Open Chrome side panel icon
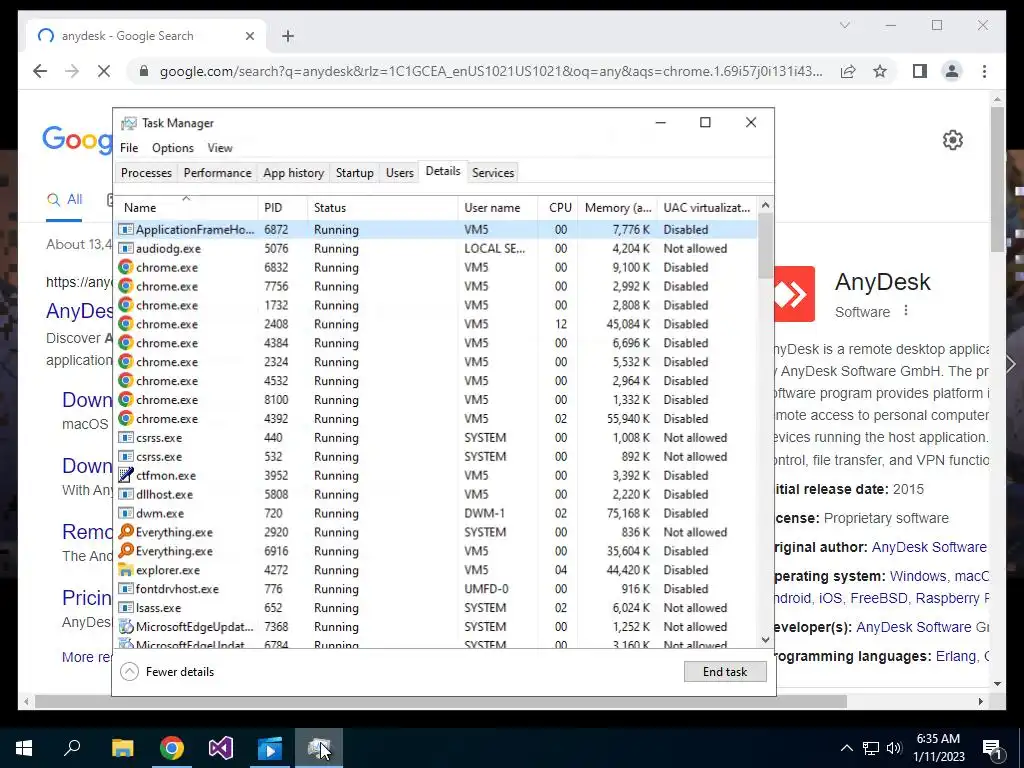 [920, 71]
